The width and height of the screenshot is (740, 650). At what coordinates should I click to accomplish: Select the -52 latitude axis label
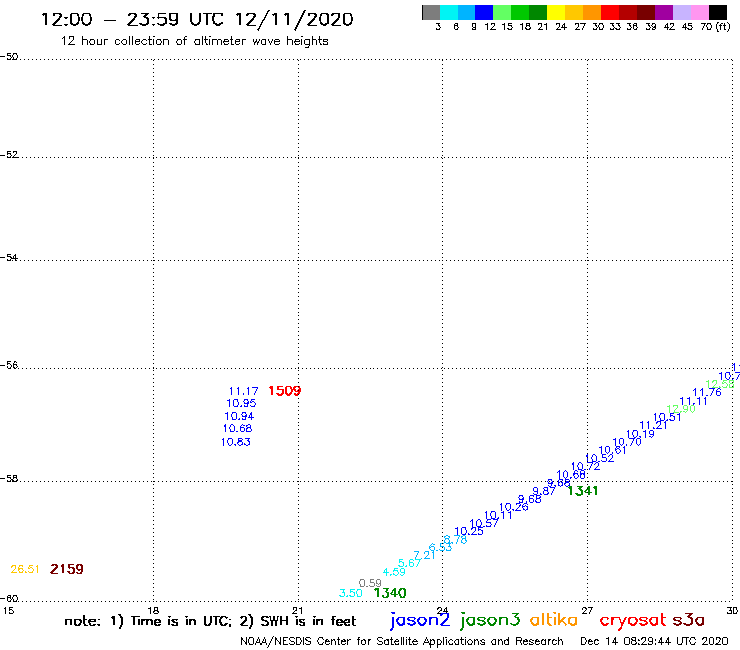point(9,155)
